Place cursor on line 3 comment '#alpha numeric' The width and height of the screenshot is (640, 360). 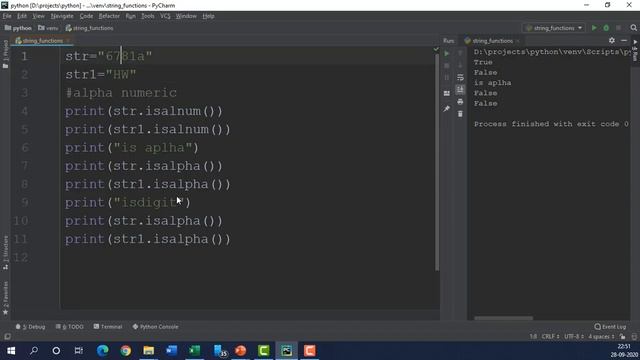tap(121, 93)
